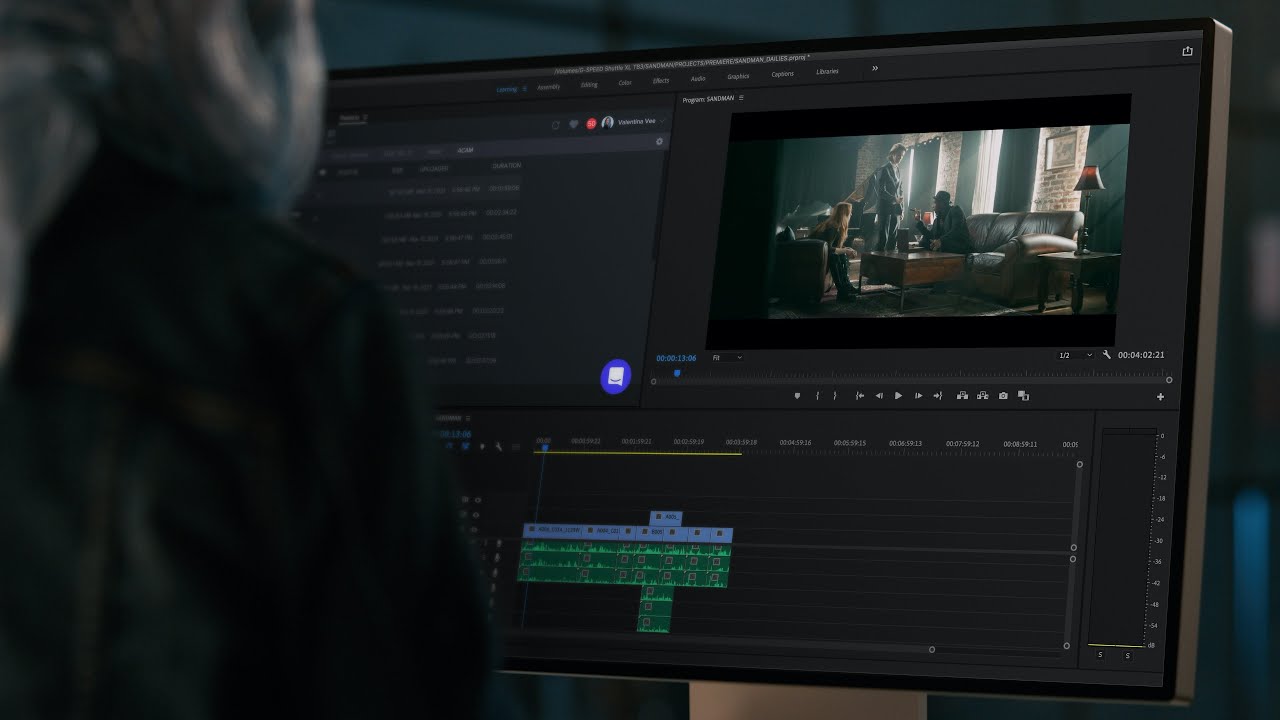
Task: Open the 1/2 playback resolution dropdown
Action: point(1076,355)
